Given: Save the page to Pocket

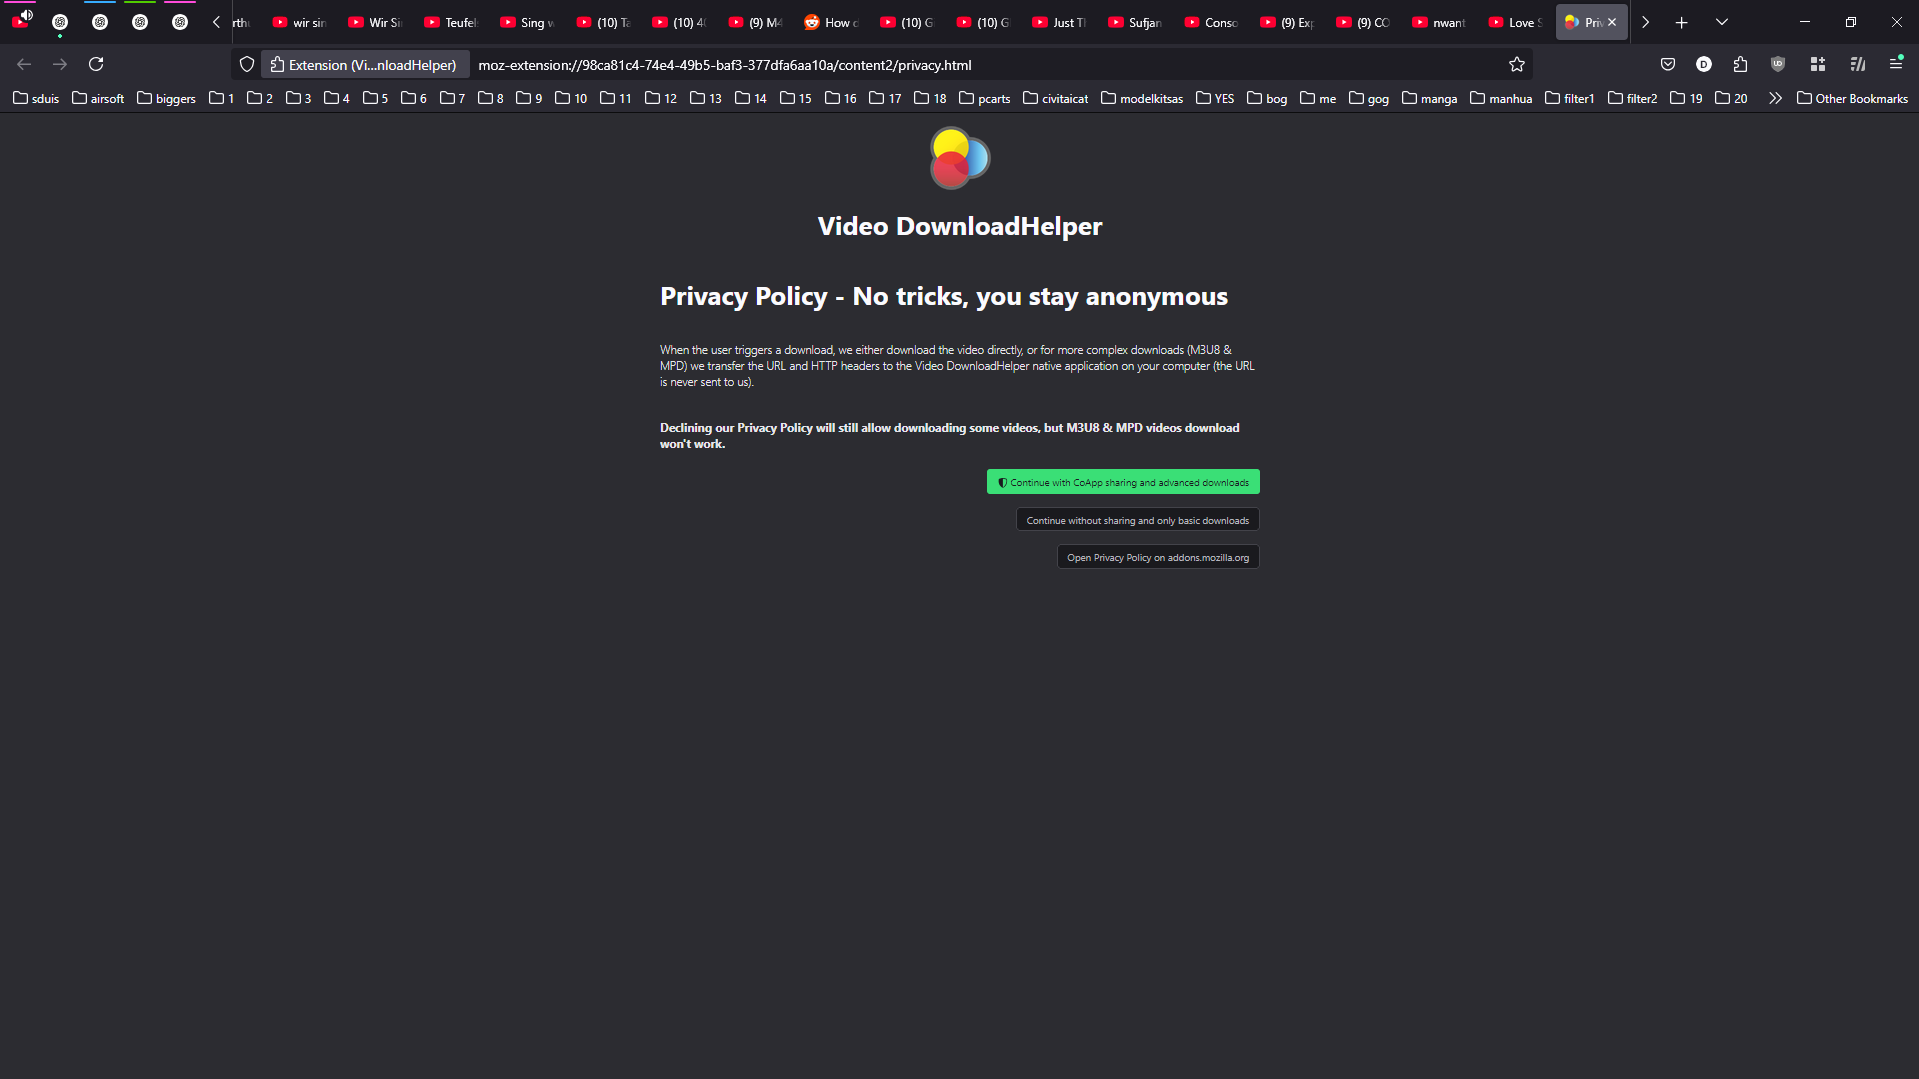Looking at the screenshot, I should coord(1668,64).
